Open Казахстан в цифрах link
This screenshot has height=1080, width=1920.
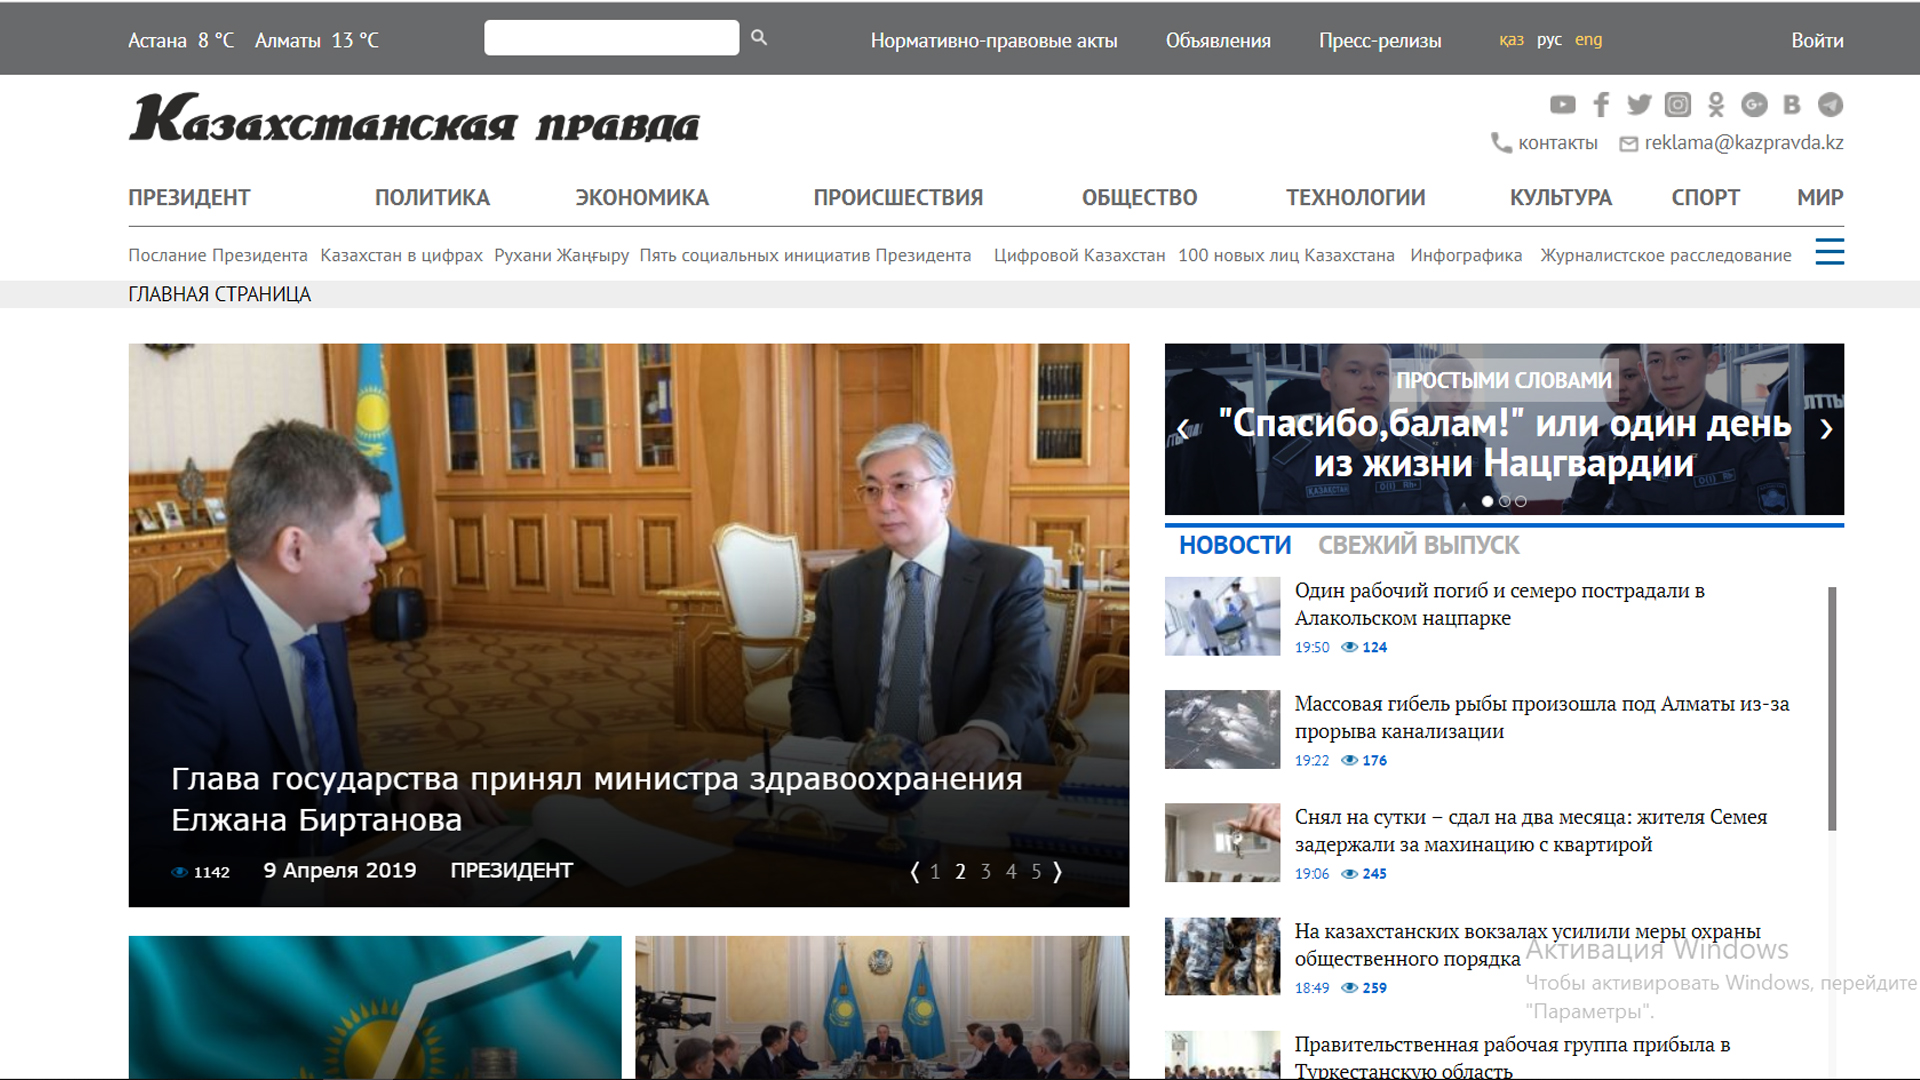(401, 256)
